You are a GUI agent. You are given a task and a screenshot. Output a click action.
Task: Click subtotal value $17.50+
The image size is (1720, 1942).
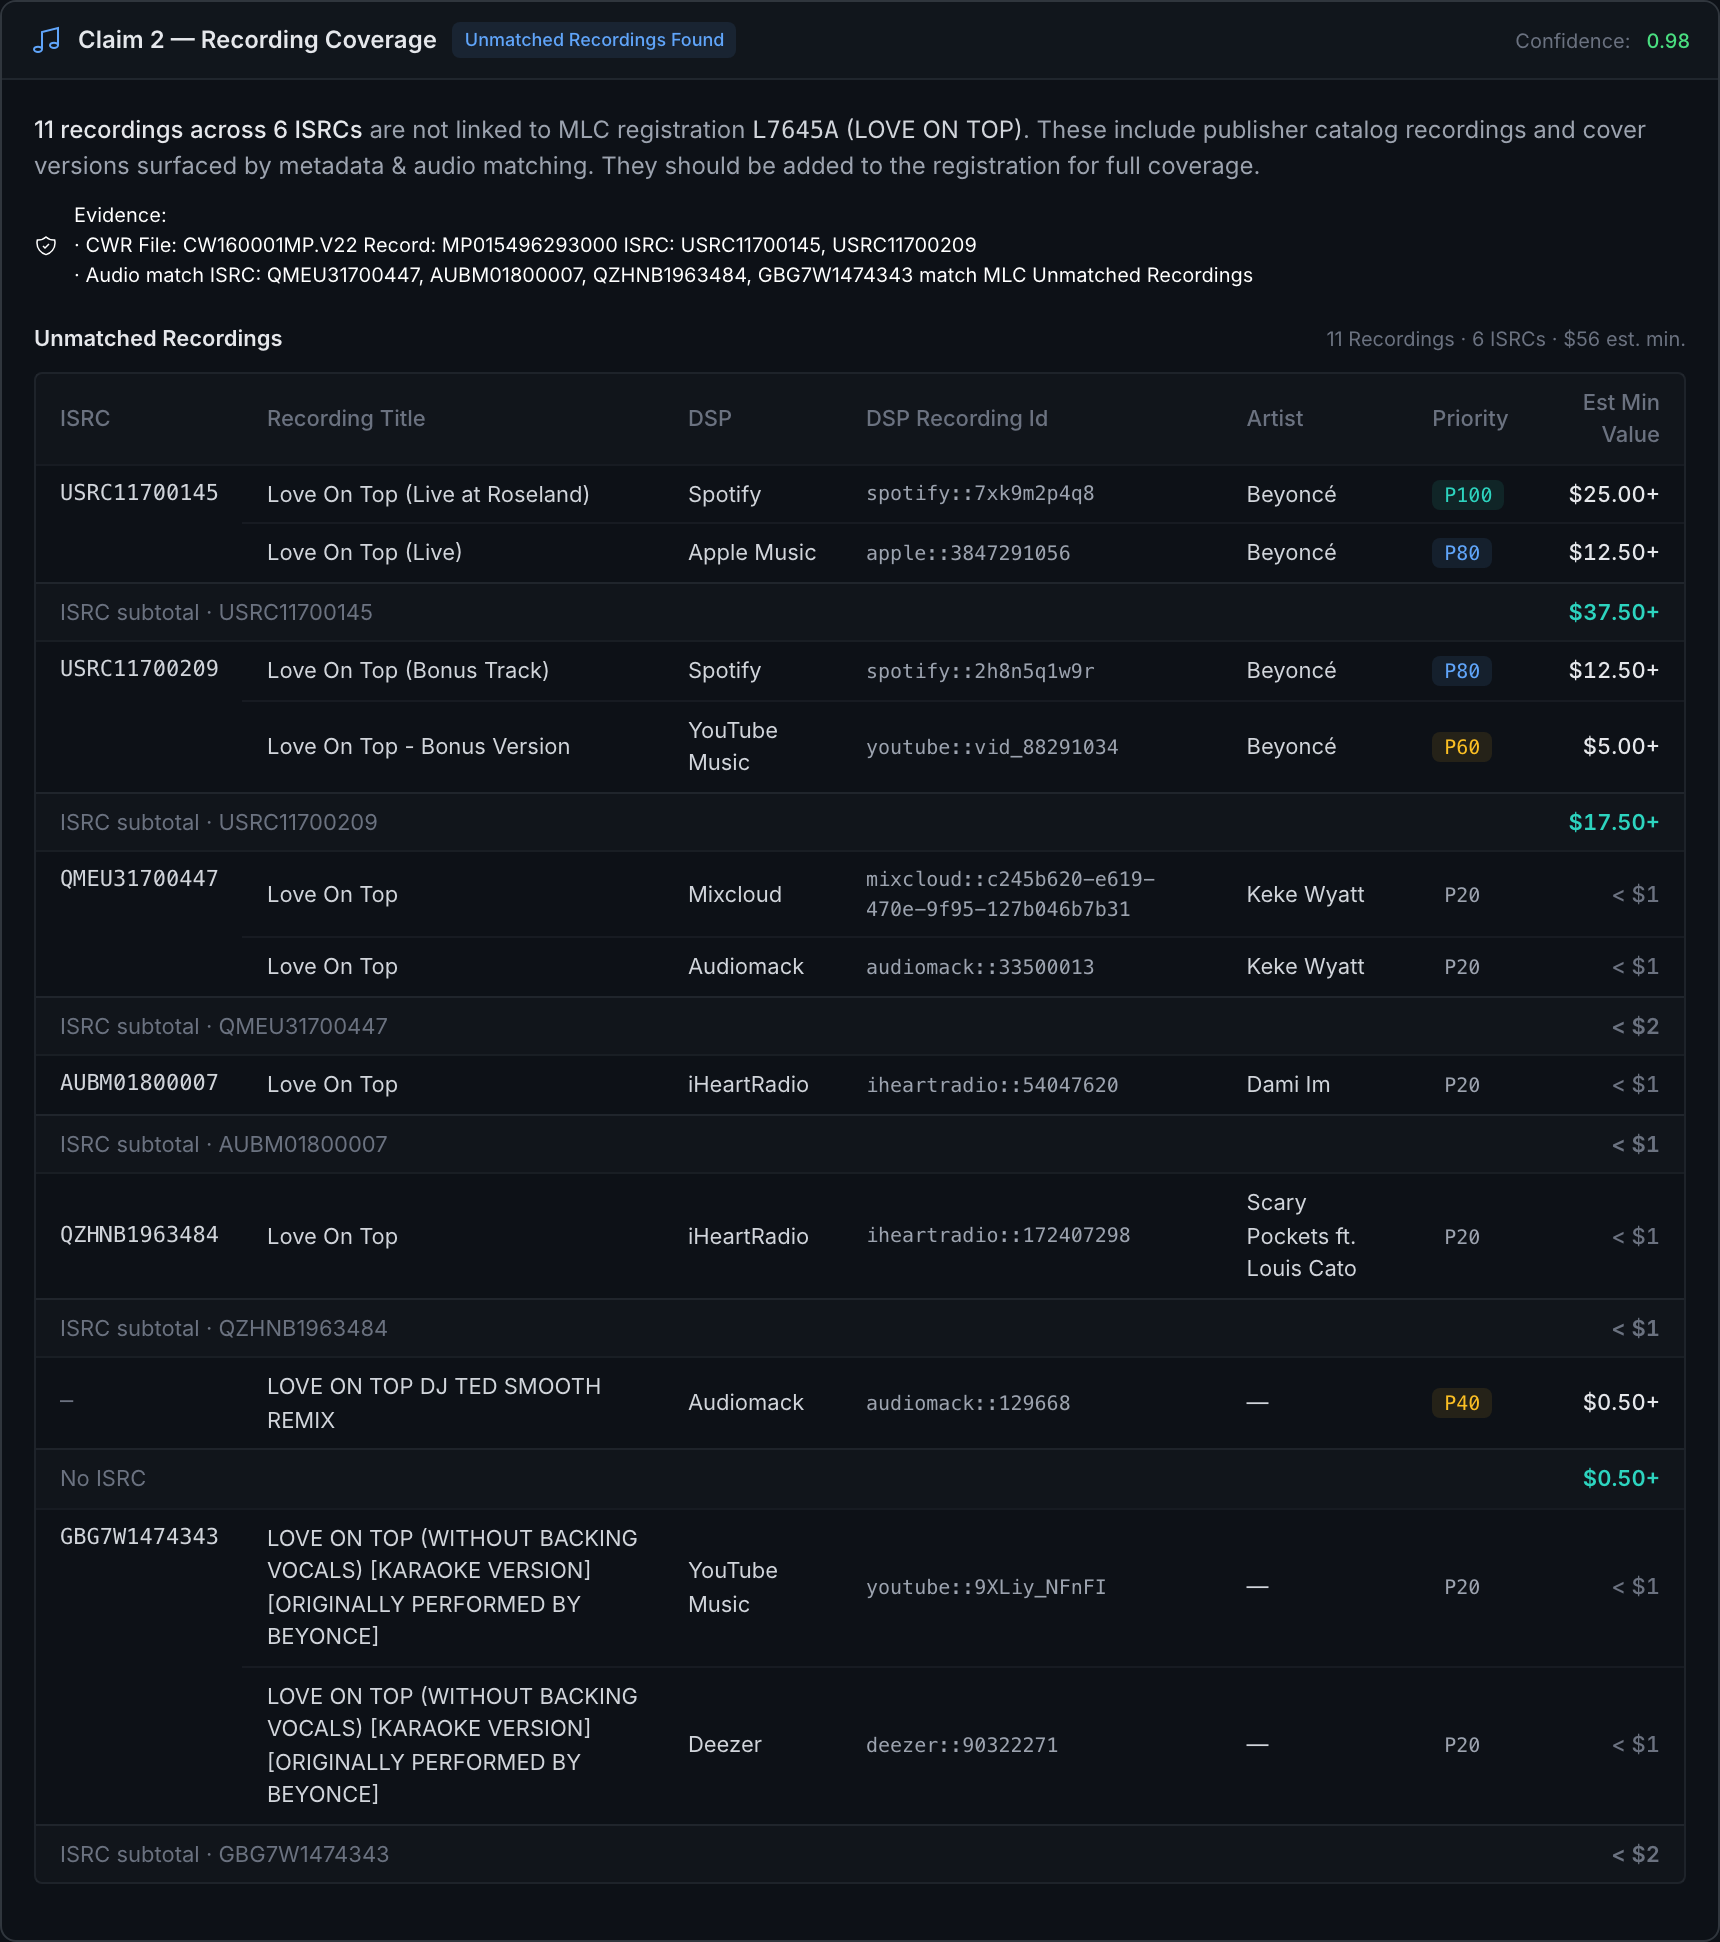pyautogui.click(x=1613, y=822)
